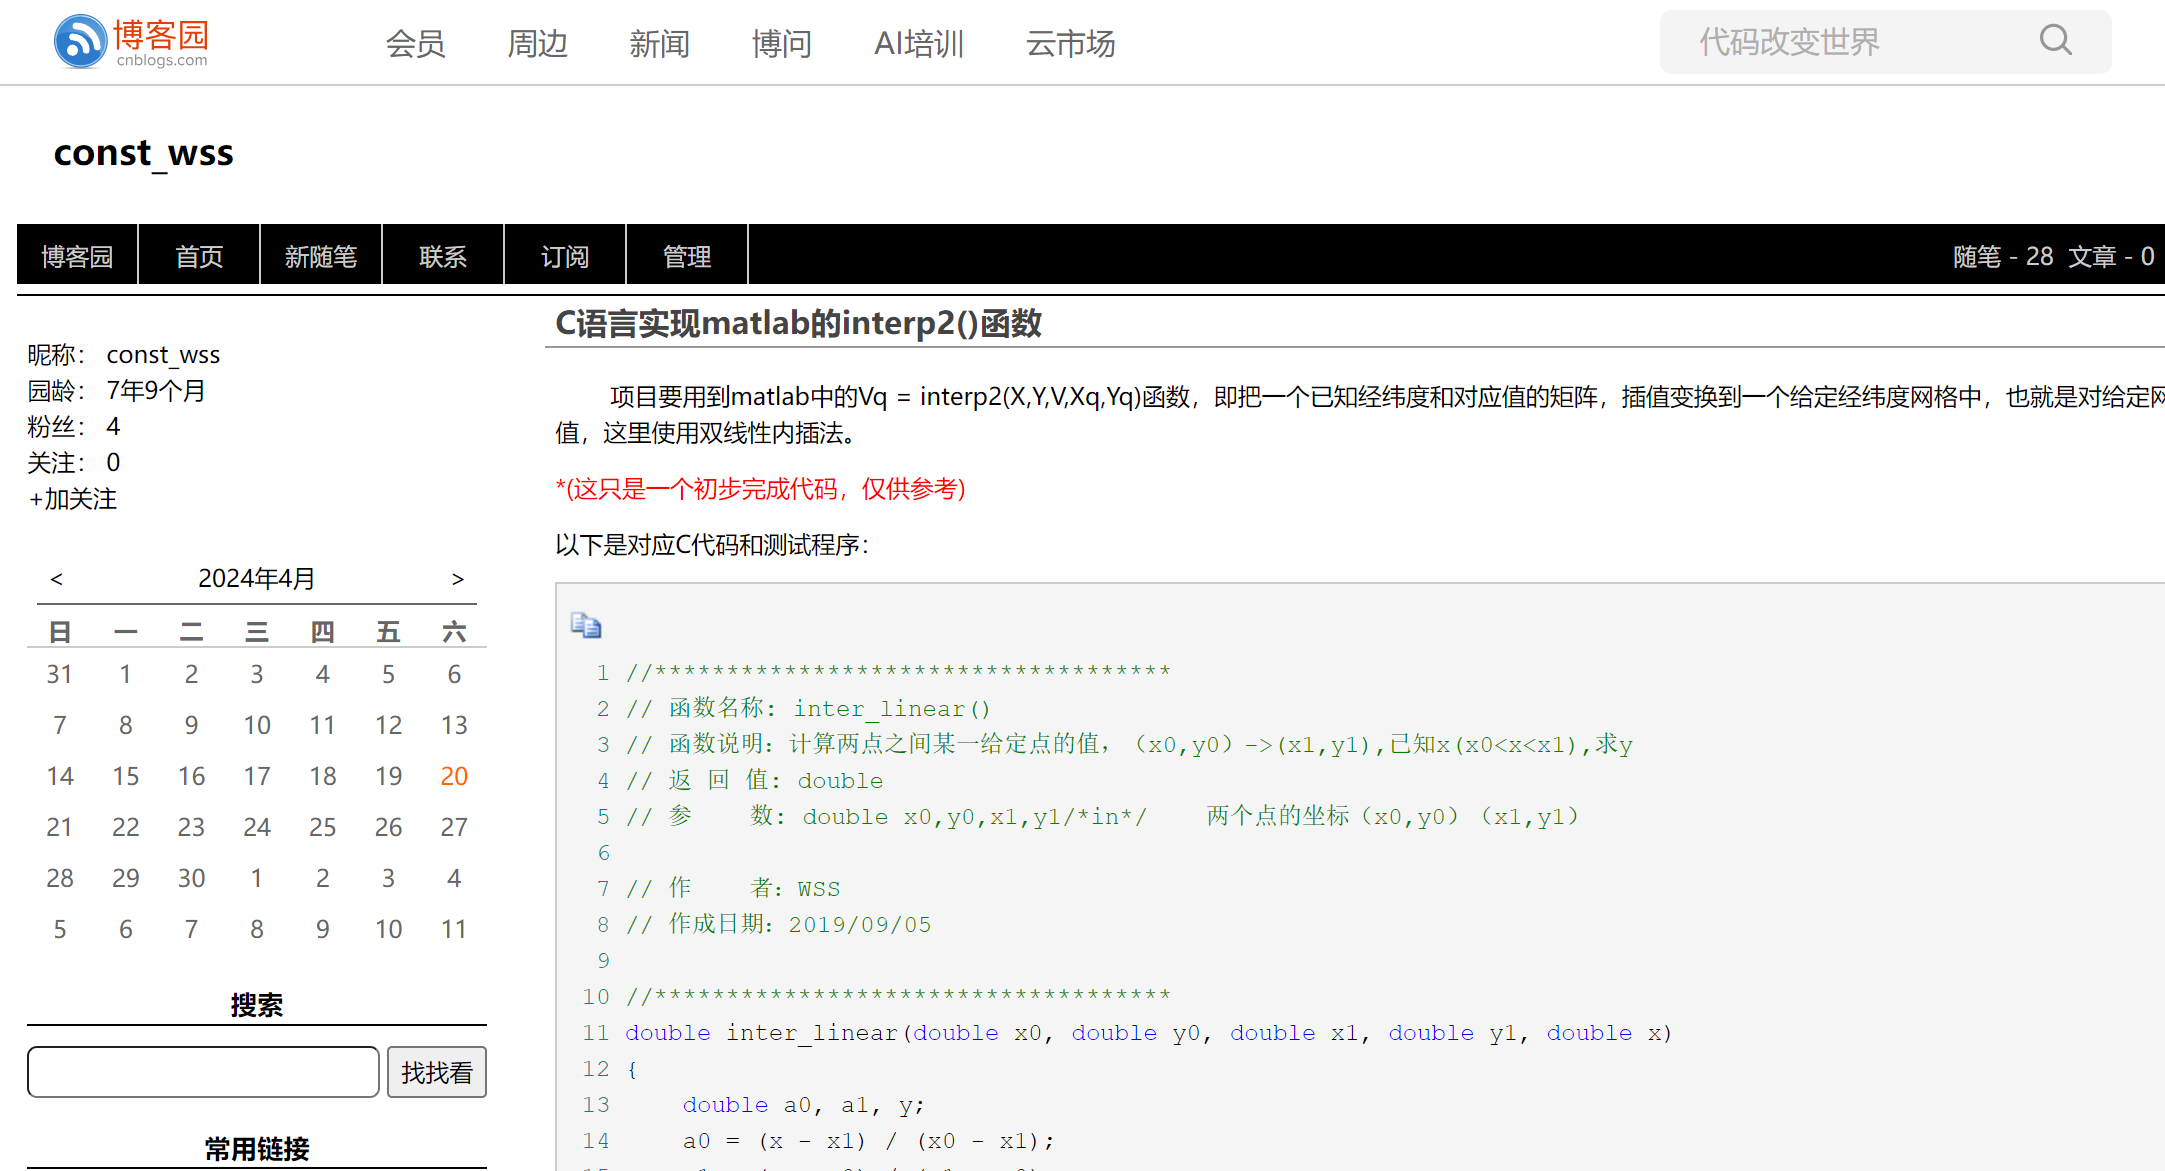Click +加关注 to follow
The image size is (2165, 1171).
click(72, 499)
